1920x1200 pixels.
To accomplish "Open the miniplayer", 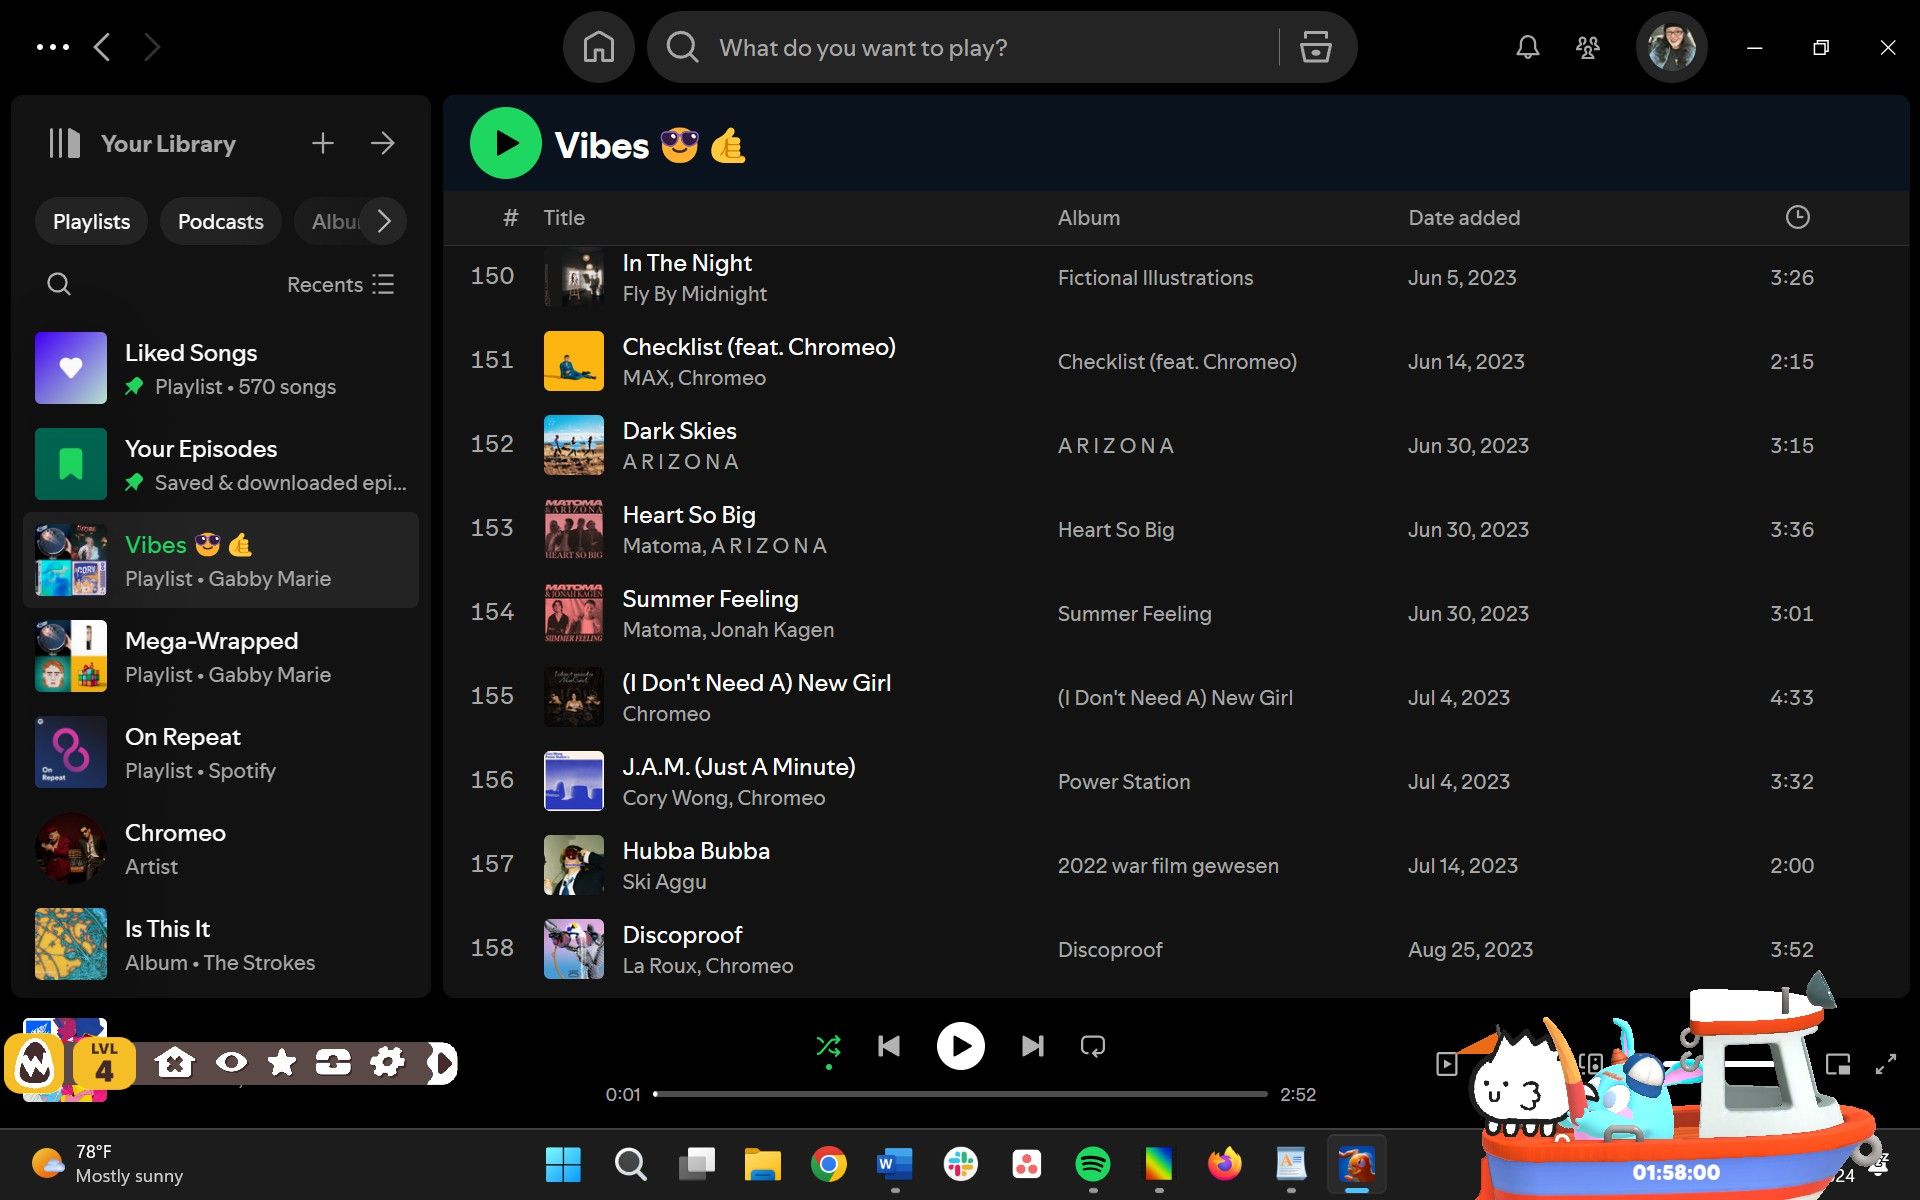I will (1837, 1064).
